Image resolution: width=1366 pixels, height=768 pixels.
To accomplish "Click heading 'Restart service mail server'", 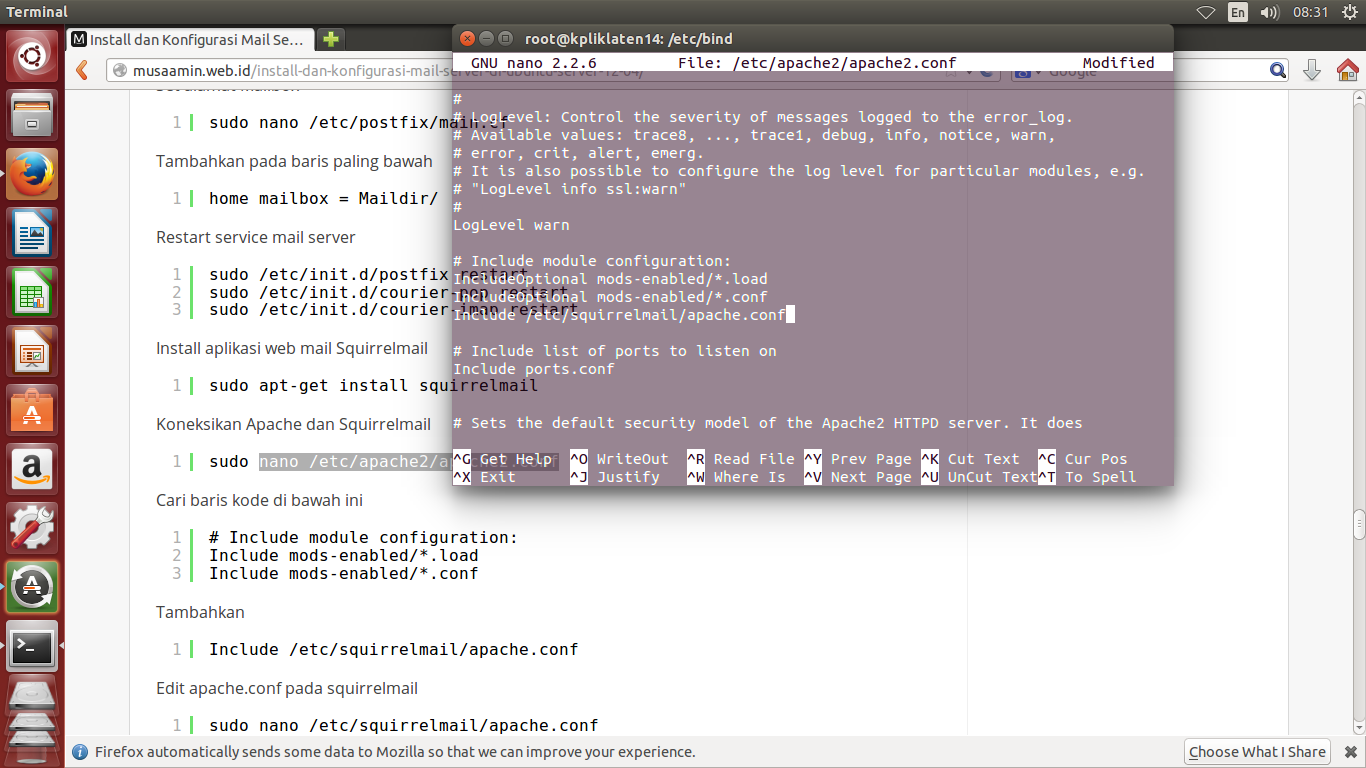I will coord(255,237).
